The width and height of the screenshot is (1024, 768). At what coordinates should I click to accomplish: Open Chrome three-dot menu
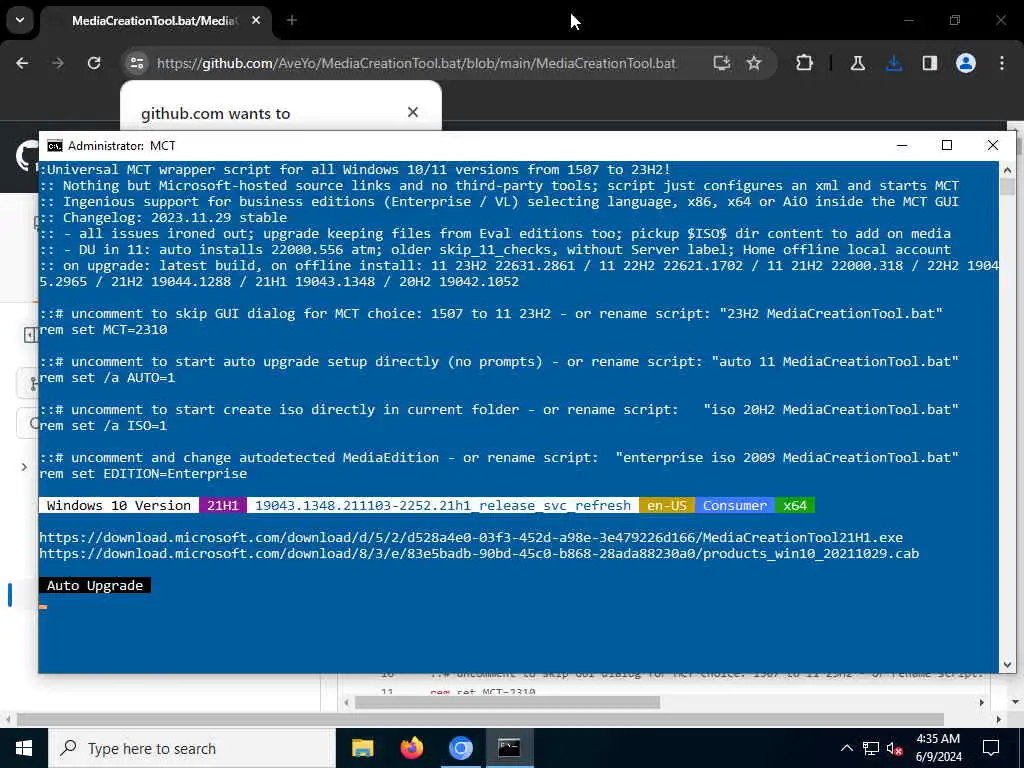pos(1002,63)
